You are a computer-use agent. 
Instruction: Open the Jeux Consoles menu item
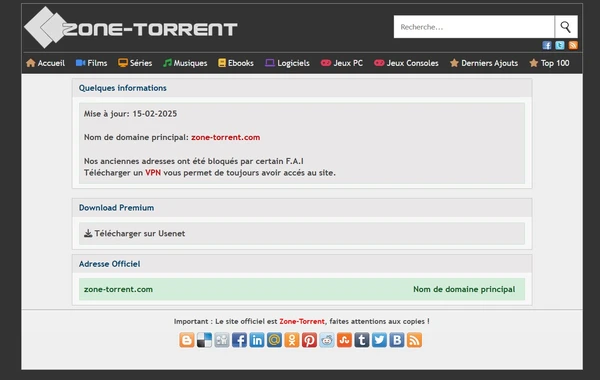[406, 63]
